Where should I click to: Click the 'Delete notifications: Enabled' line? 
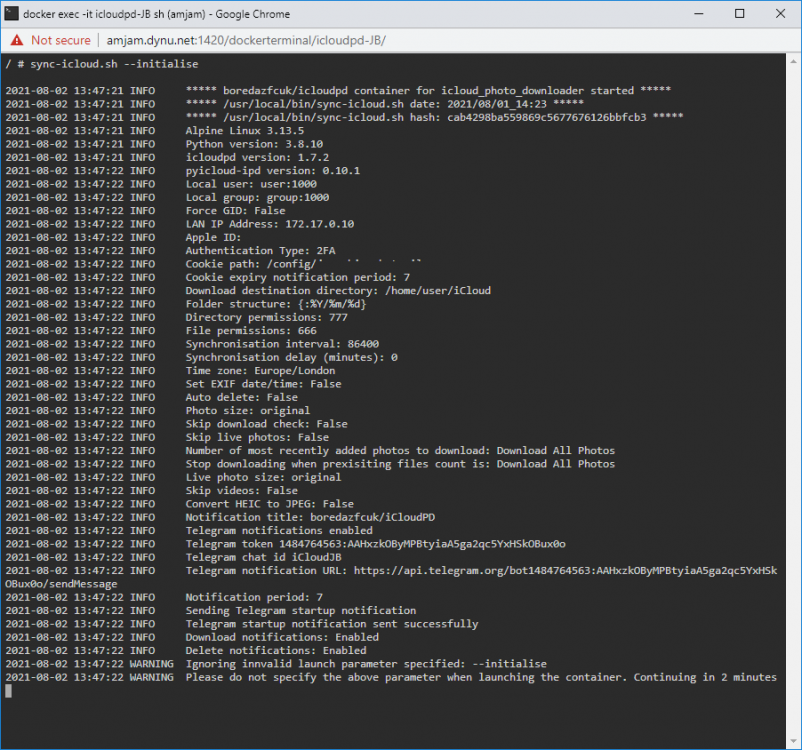pyautogui.click(x=276, y=649)
